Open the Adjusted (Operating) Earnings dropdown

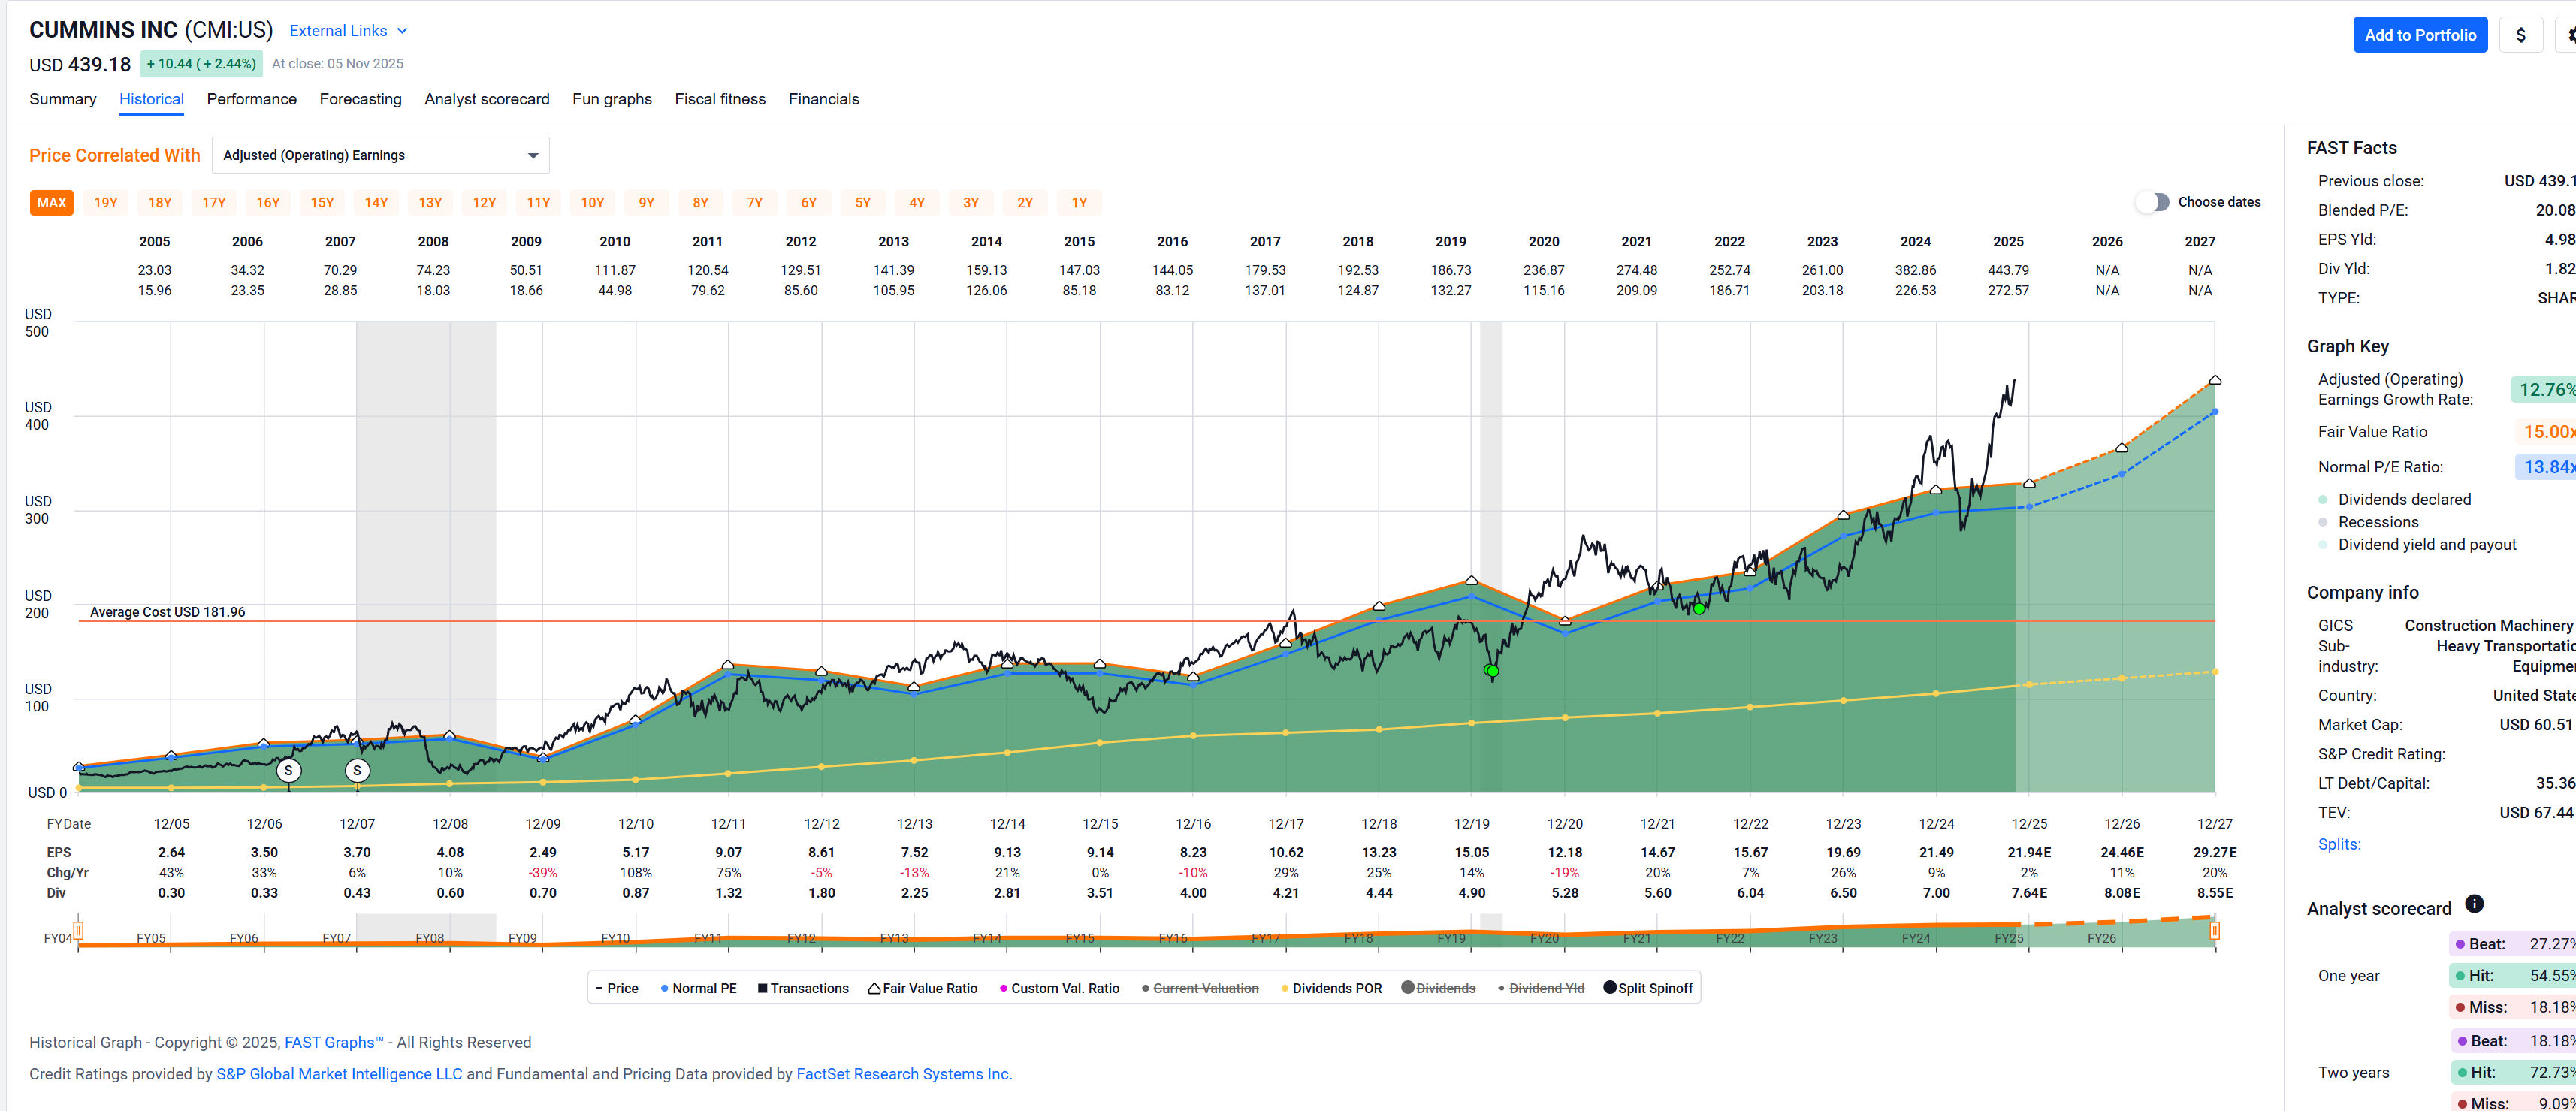[381, 155]
